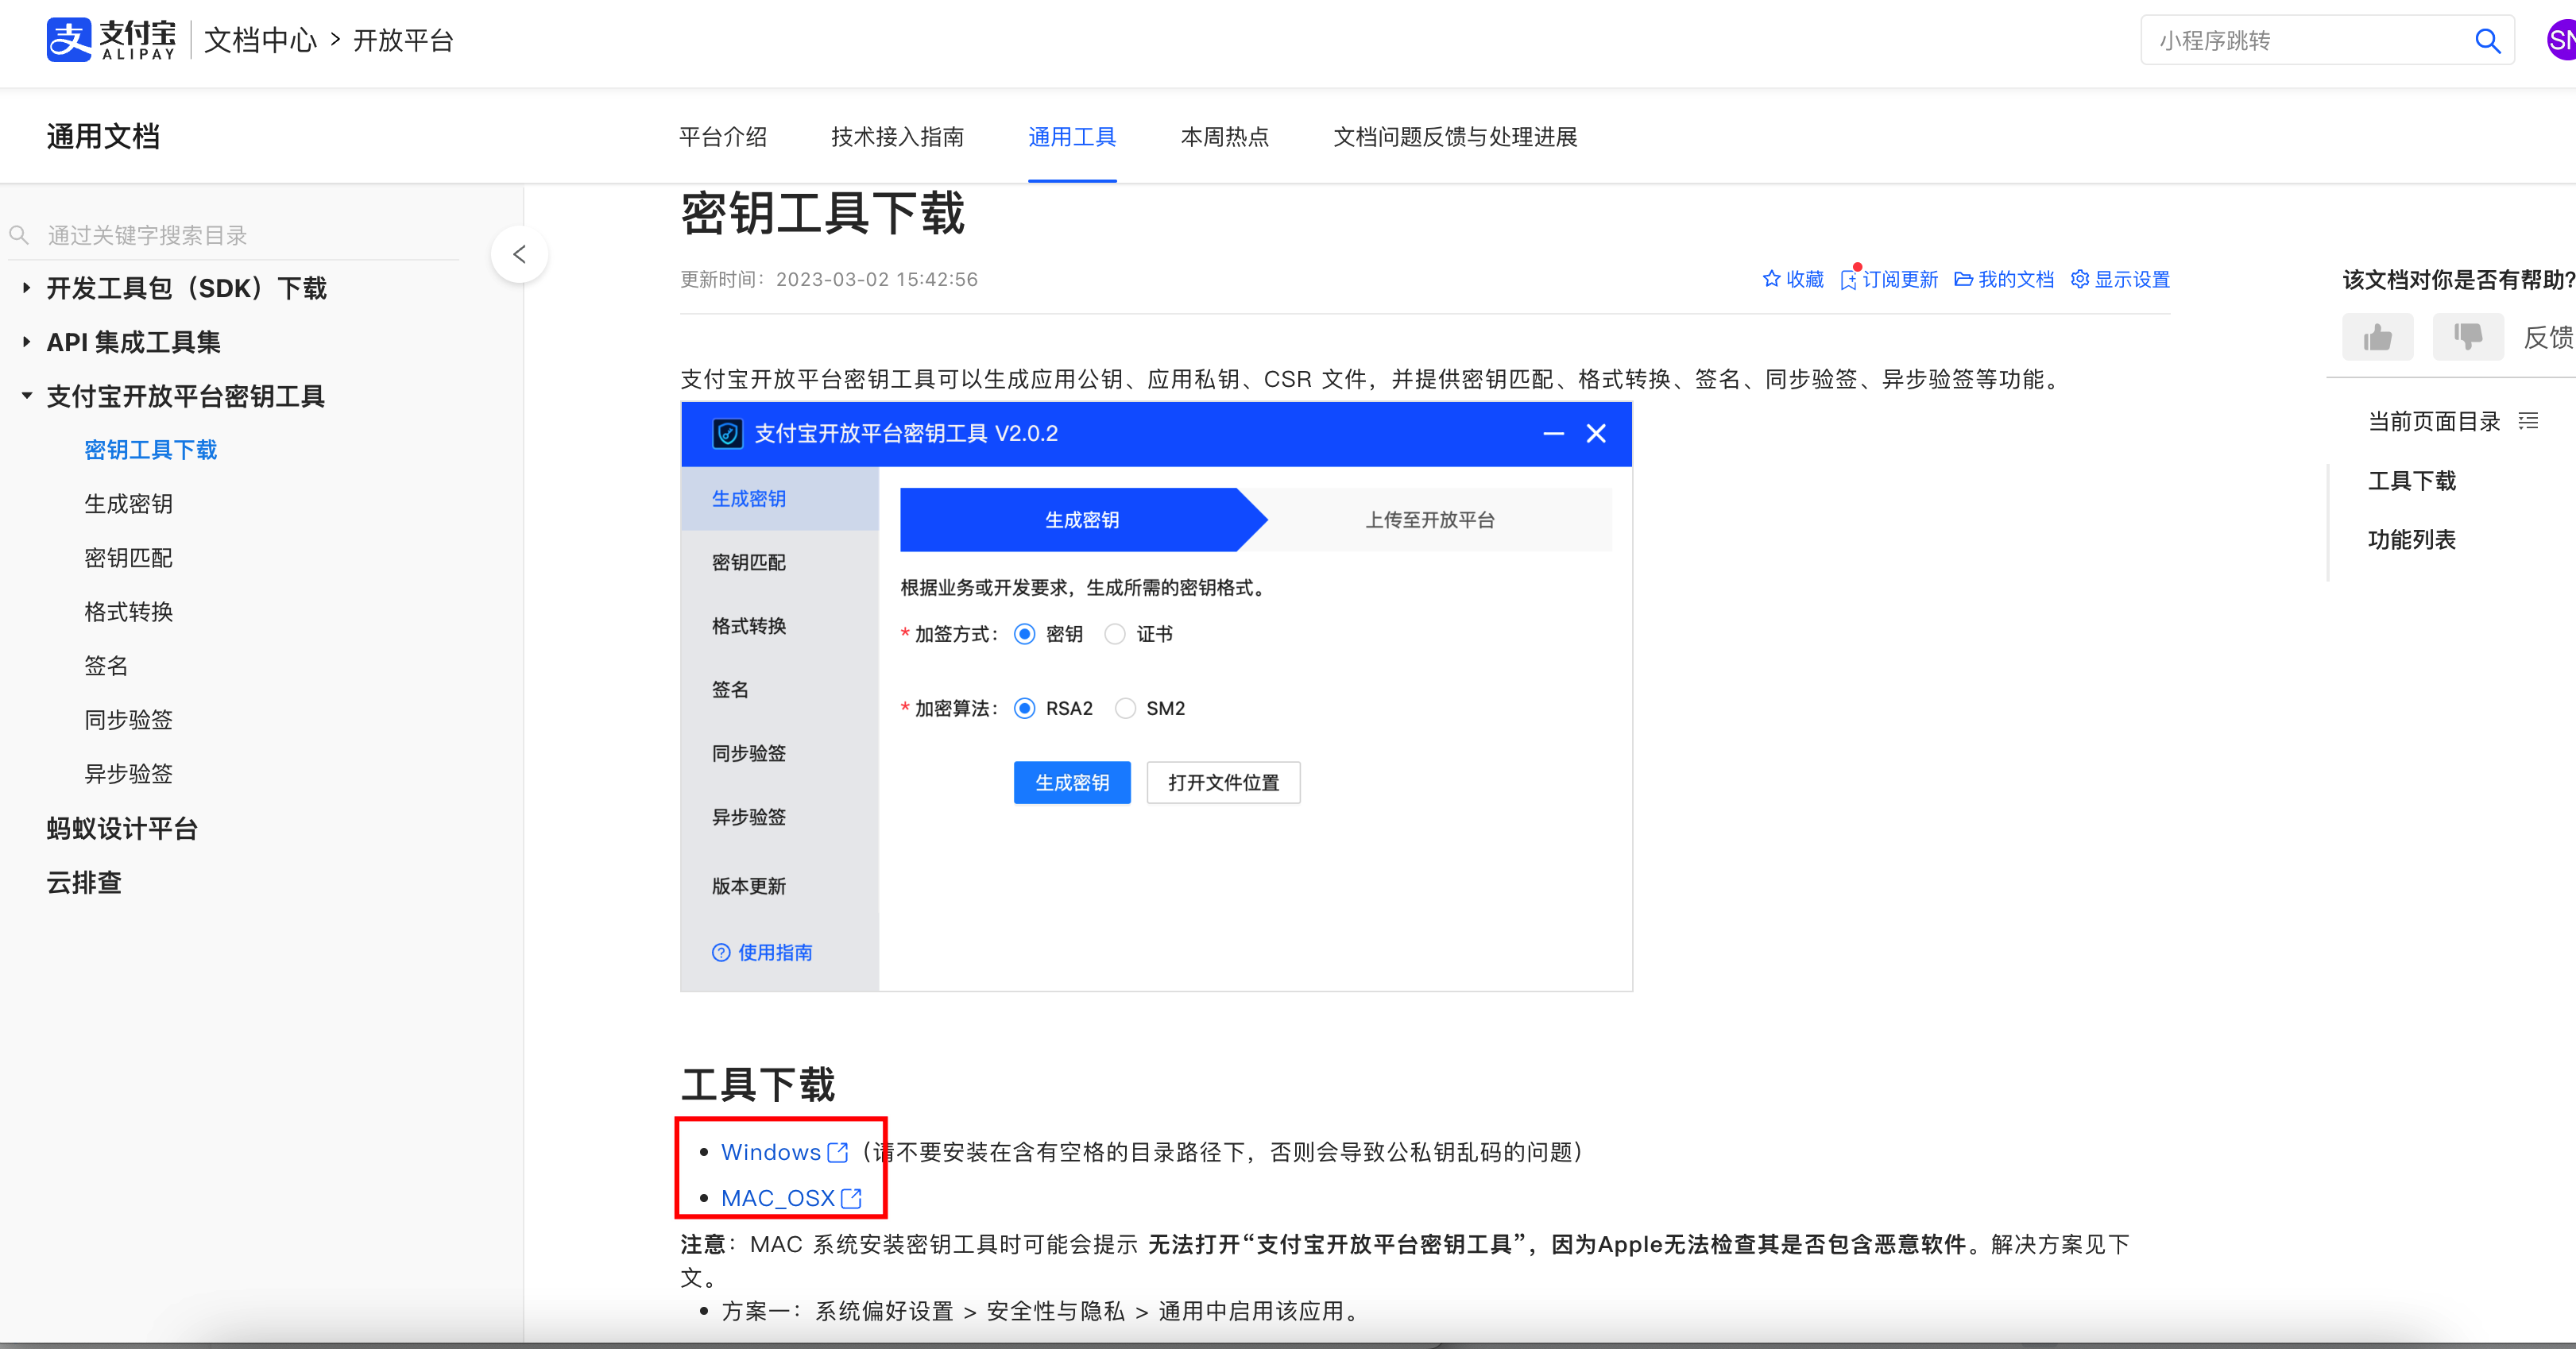This screenshot has width=2576, height=1349.
Task: Click the thumbs up feedback icon
Action: pos(2377,337)
